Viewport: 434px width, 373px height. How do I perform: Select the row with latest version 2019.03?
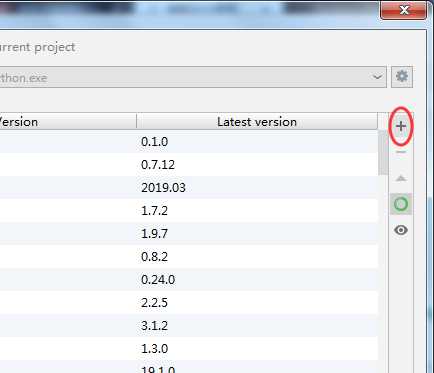click(189, 188)
